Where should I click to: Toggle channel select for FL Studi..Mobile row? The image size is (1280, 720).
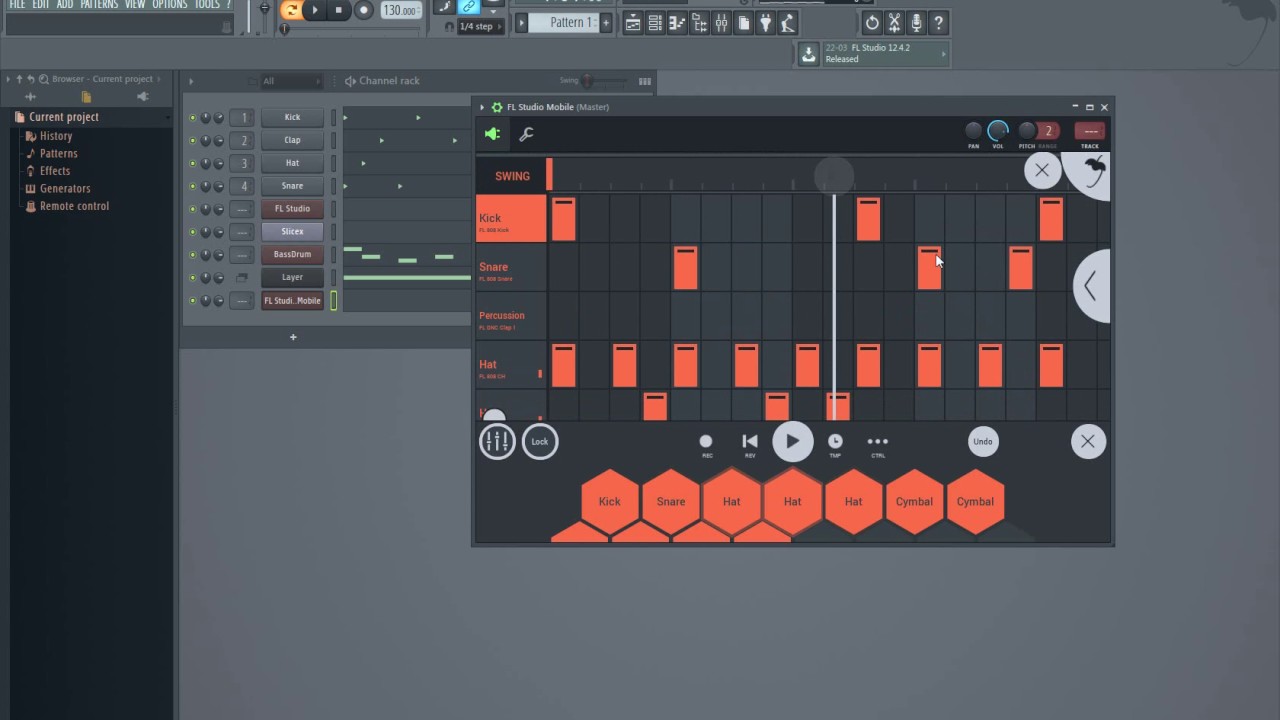pyautogui.click(x=334, y=300)
